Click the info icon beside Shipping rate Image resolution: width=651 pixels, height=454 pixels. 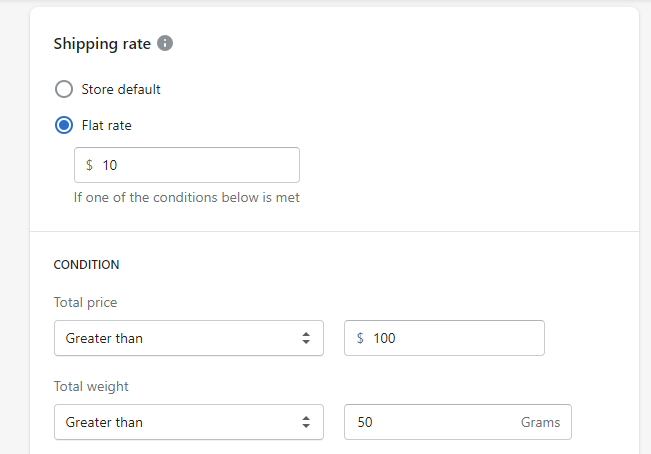click(165, 44)
